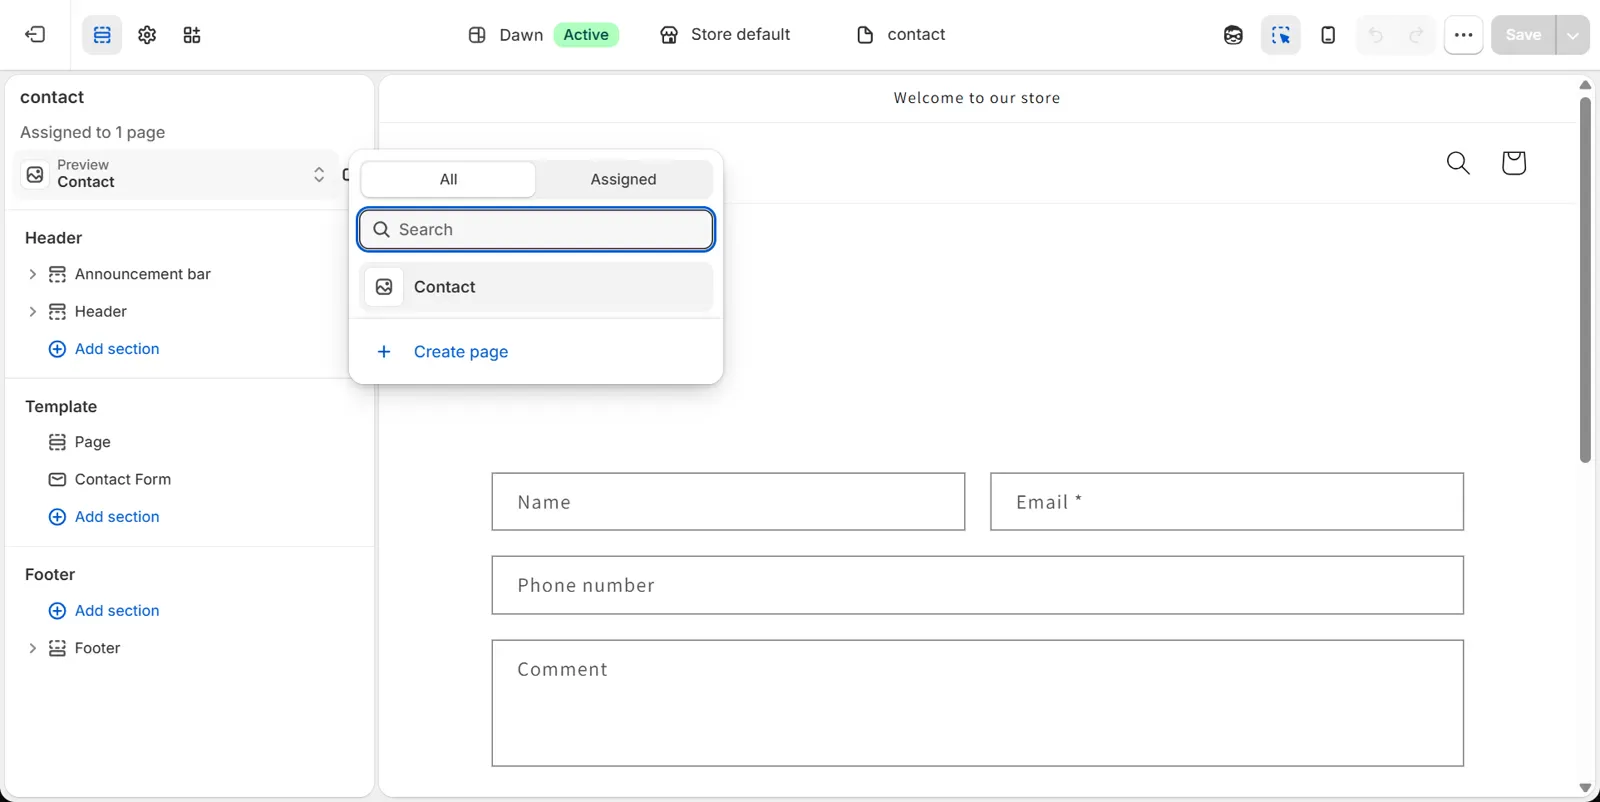Screen dimensions: 1600x802
Task: Switch to mobile preview icon
Action: pos(1328,35)
